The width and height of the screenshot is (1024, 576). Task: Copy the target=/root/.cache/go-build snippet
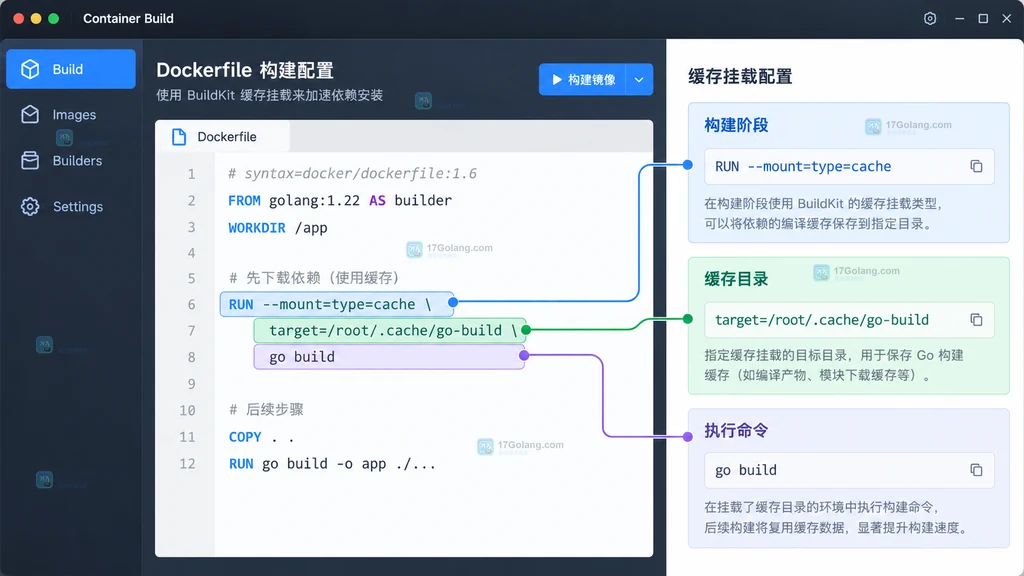(976, 320)
